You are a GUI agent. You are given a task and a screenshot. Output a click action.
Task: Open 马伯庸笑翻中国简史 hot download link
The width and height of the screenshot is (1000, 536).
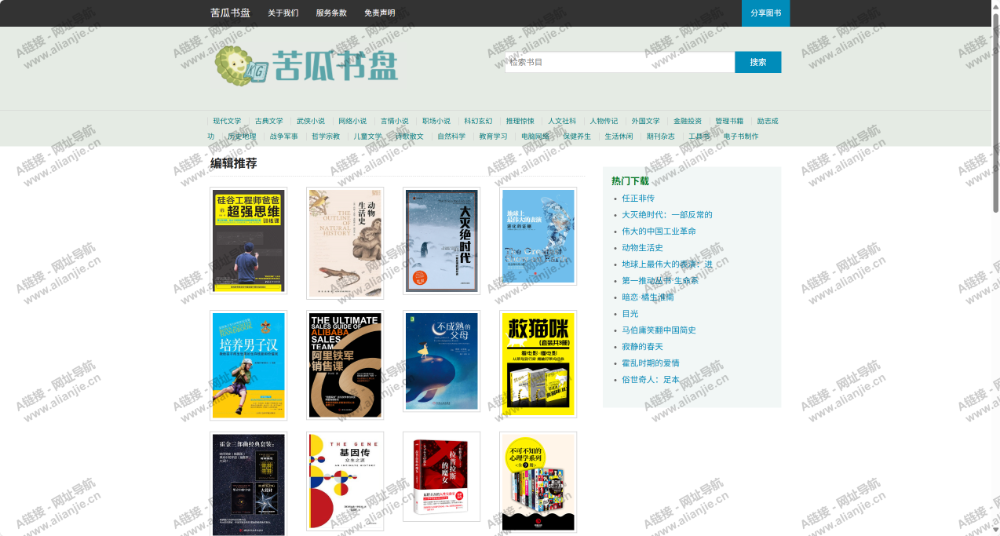coord(659,330)
